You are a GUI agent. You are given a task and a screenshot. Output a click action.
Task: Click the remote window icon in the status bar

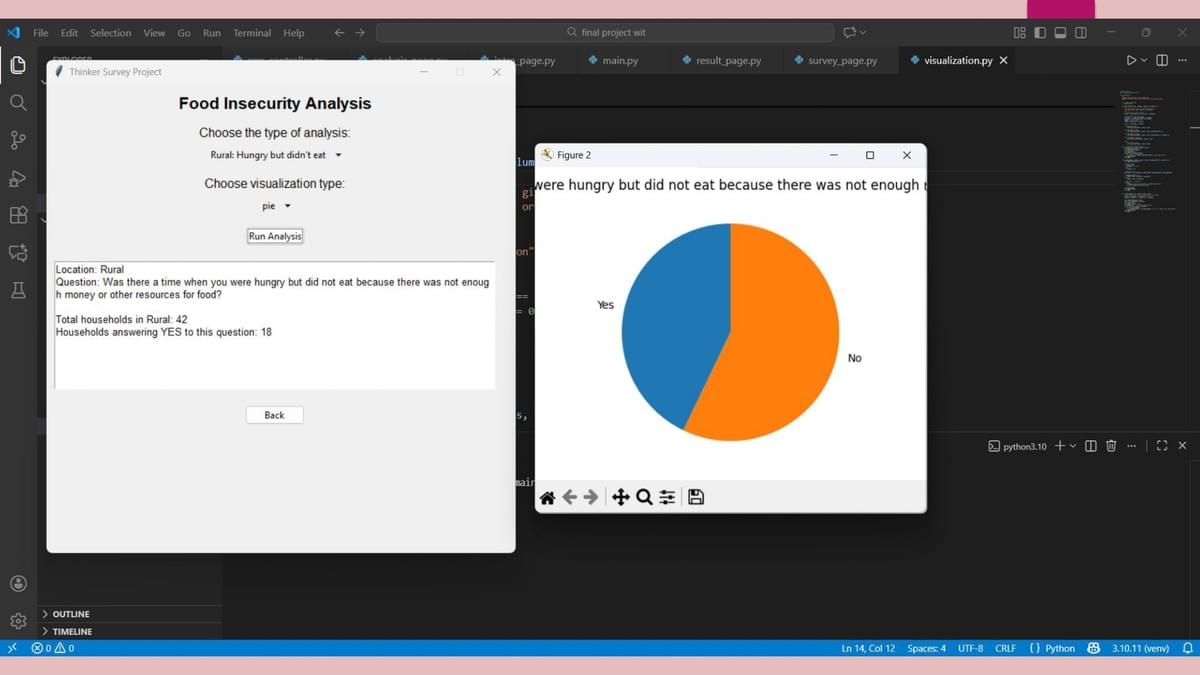[12, 648]
